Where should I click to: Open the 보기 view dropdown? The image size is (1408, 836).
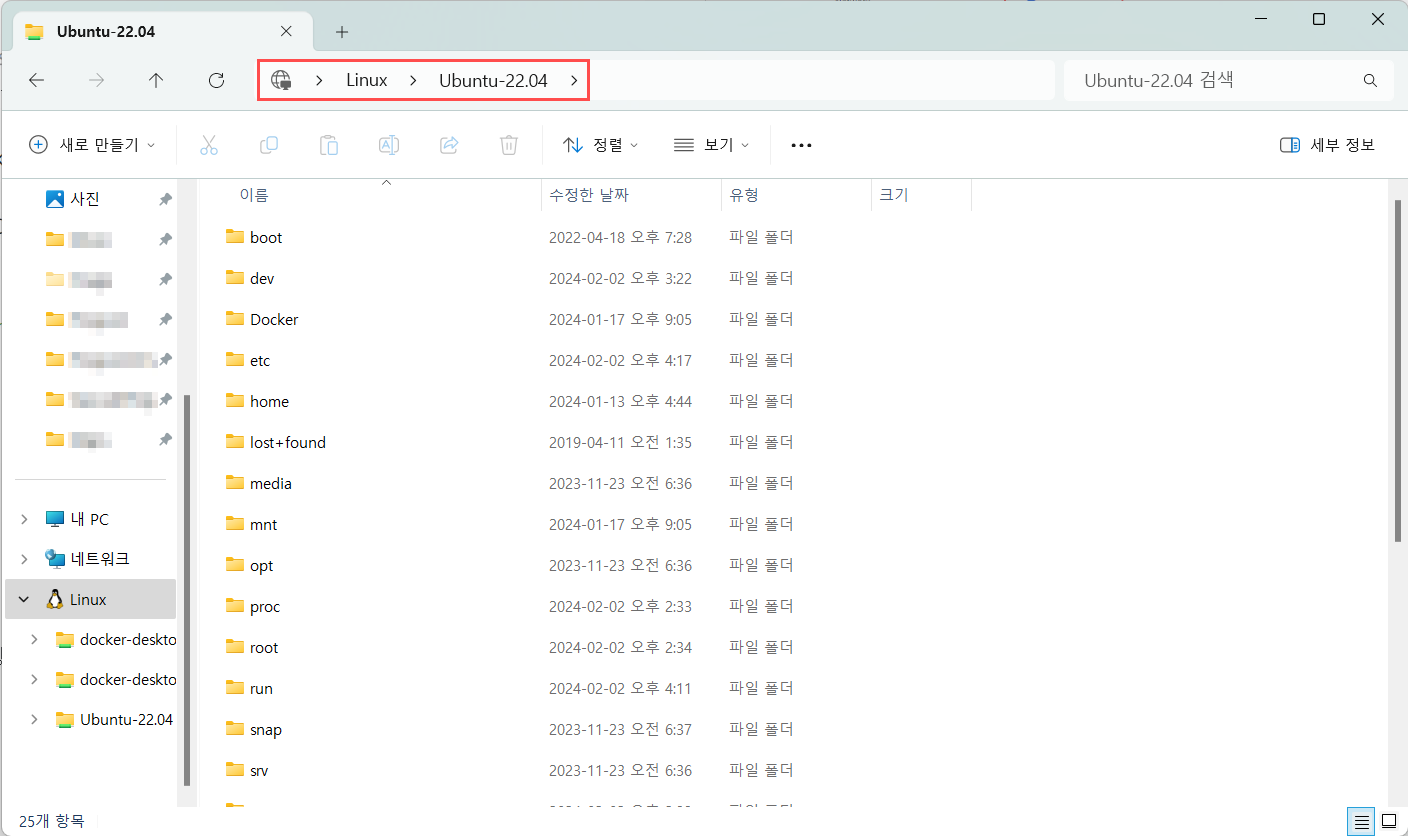(x=711, y=145)
